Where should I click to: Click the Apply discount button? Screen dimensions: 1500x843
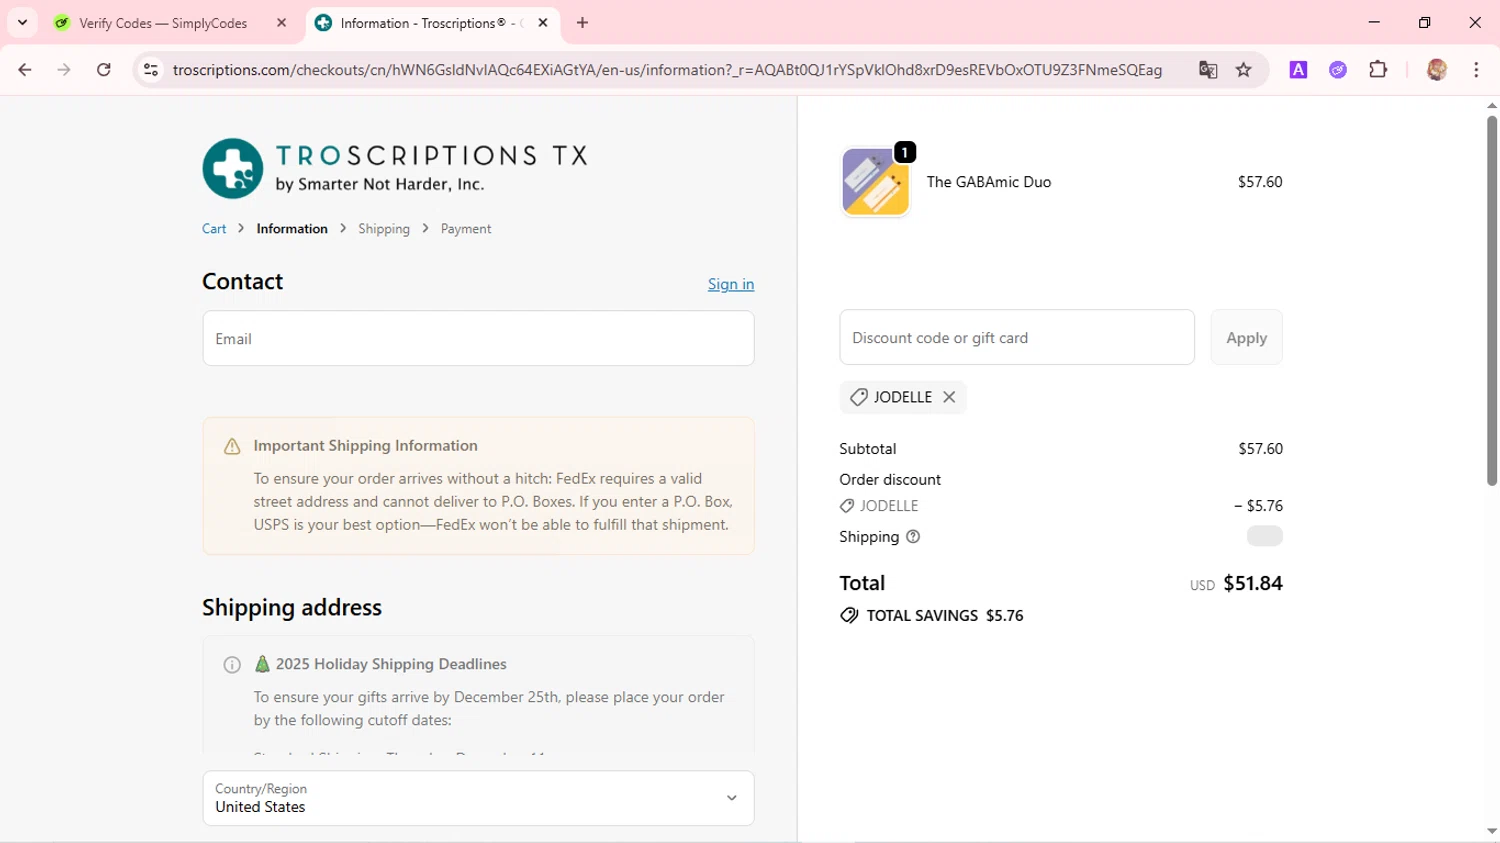(x=1246, y=337)
